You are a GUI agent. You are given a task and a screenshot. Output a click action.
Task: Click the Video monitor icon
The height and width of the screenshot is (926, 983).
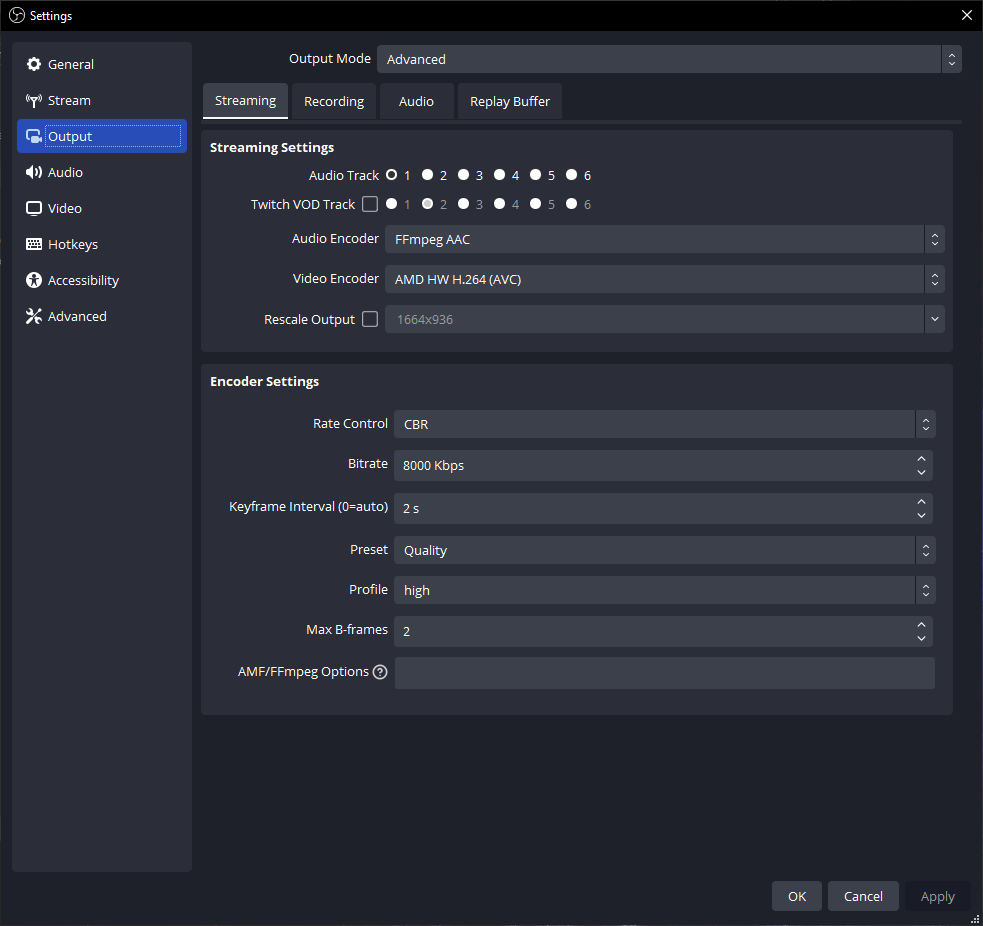pos(34,208)
